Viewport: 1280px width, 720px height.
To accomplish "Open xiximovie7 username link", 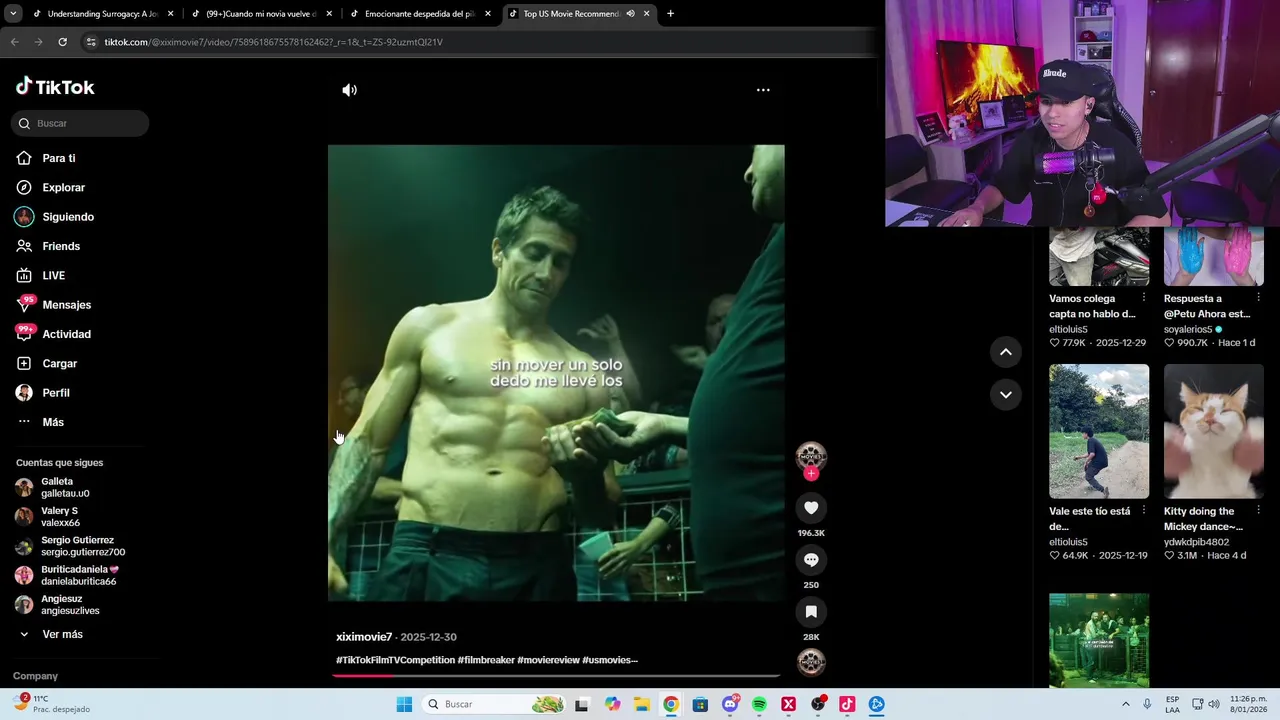I will 364,637.
